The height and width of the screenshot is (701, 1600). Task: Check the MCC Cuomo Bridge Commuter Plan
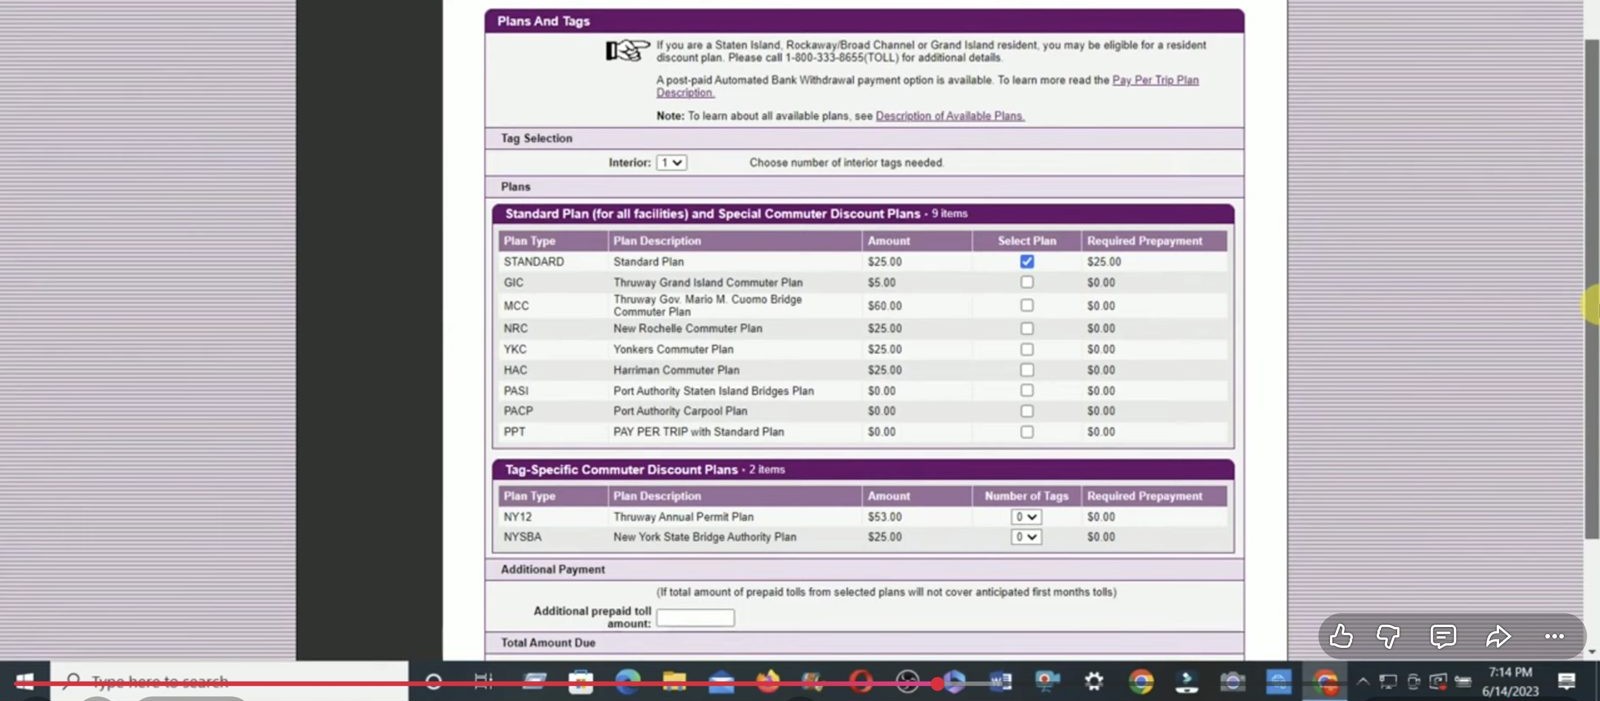1027,305
